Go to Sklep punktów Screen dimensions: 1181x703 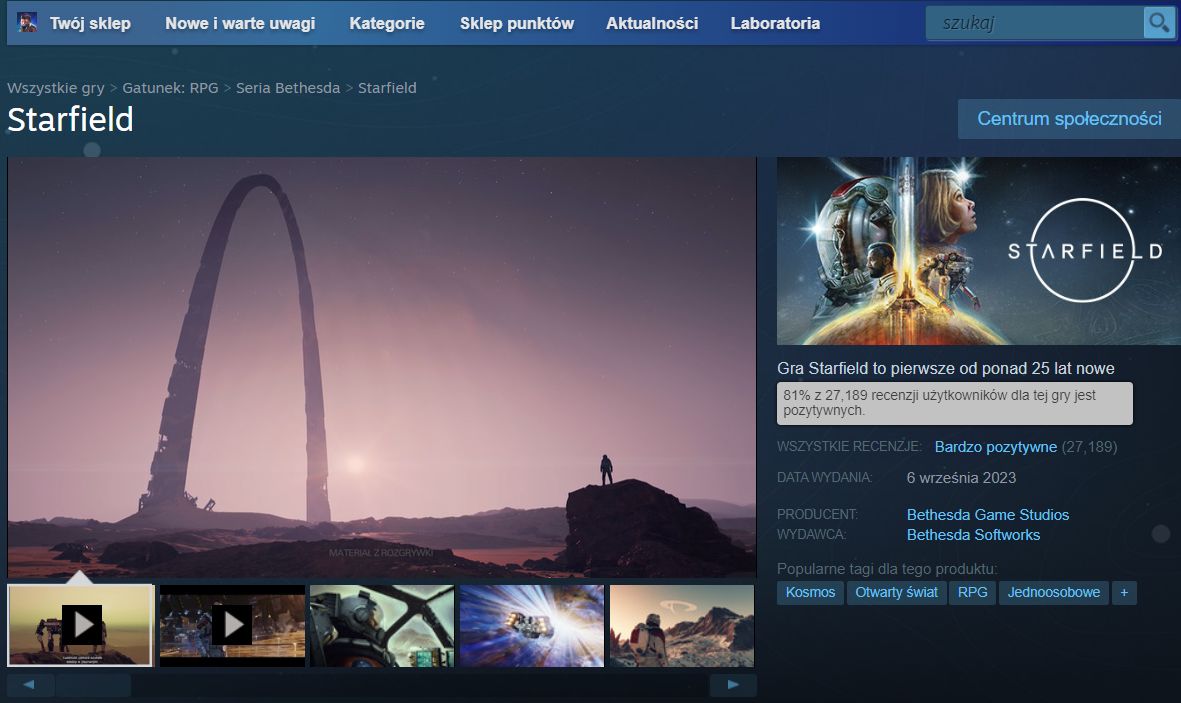(517, 23)
